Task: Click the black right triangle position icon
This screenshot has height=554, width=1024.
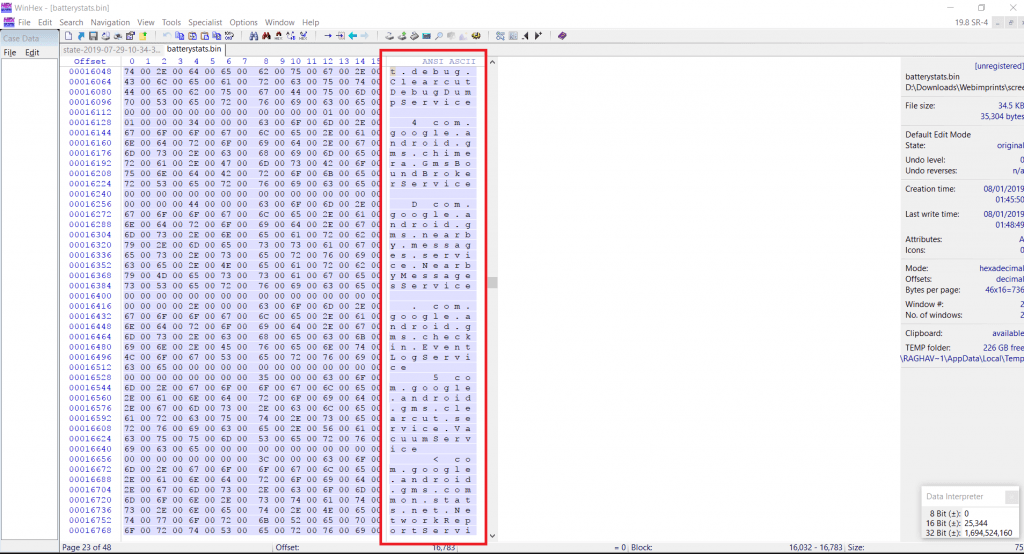Action: coord(537,36)
